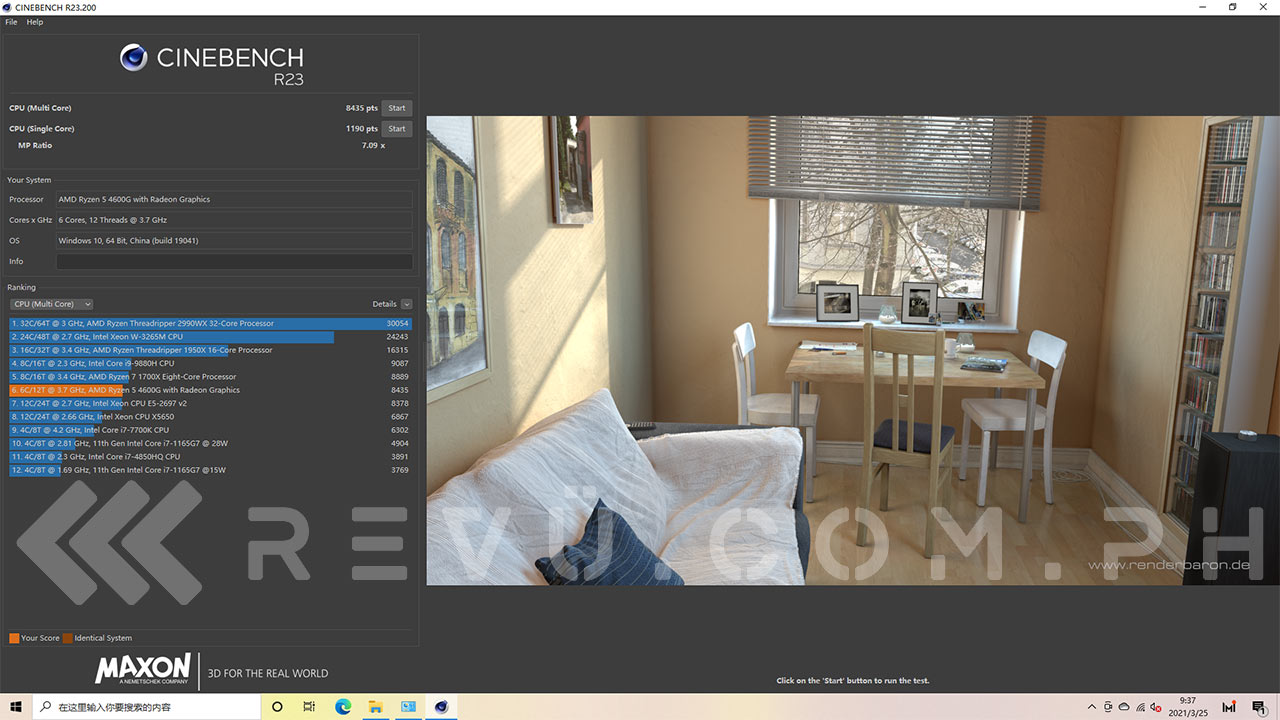
Task: Open the notification center icon
Action: pyautogui.click(x=1259, y=707)
